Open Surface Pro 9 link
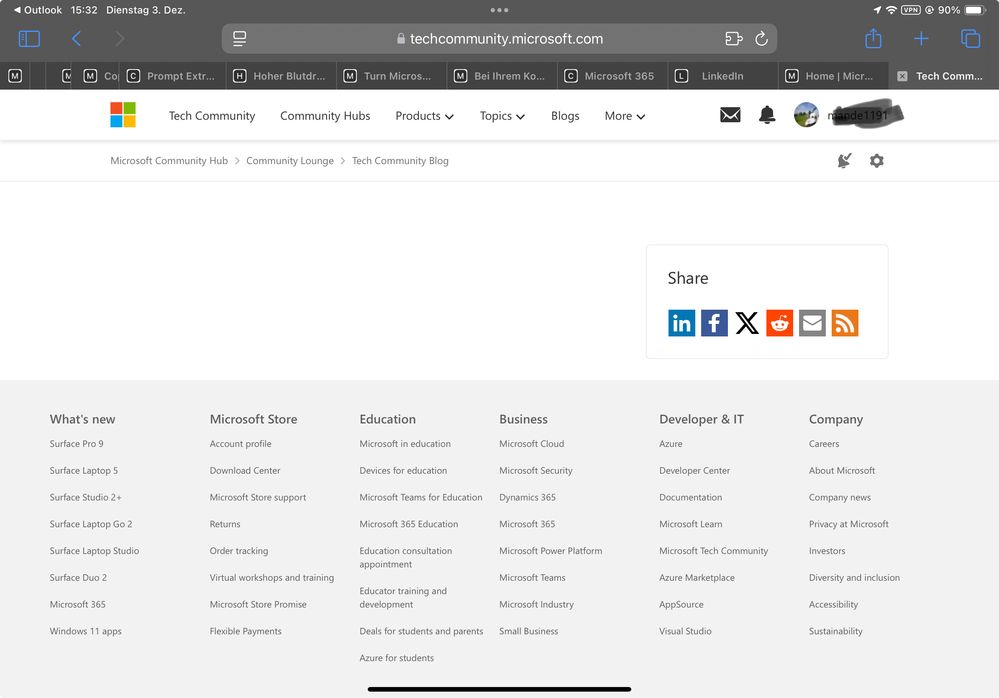Viewport: 999px width, 698px height. pos(76,443)
